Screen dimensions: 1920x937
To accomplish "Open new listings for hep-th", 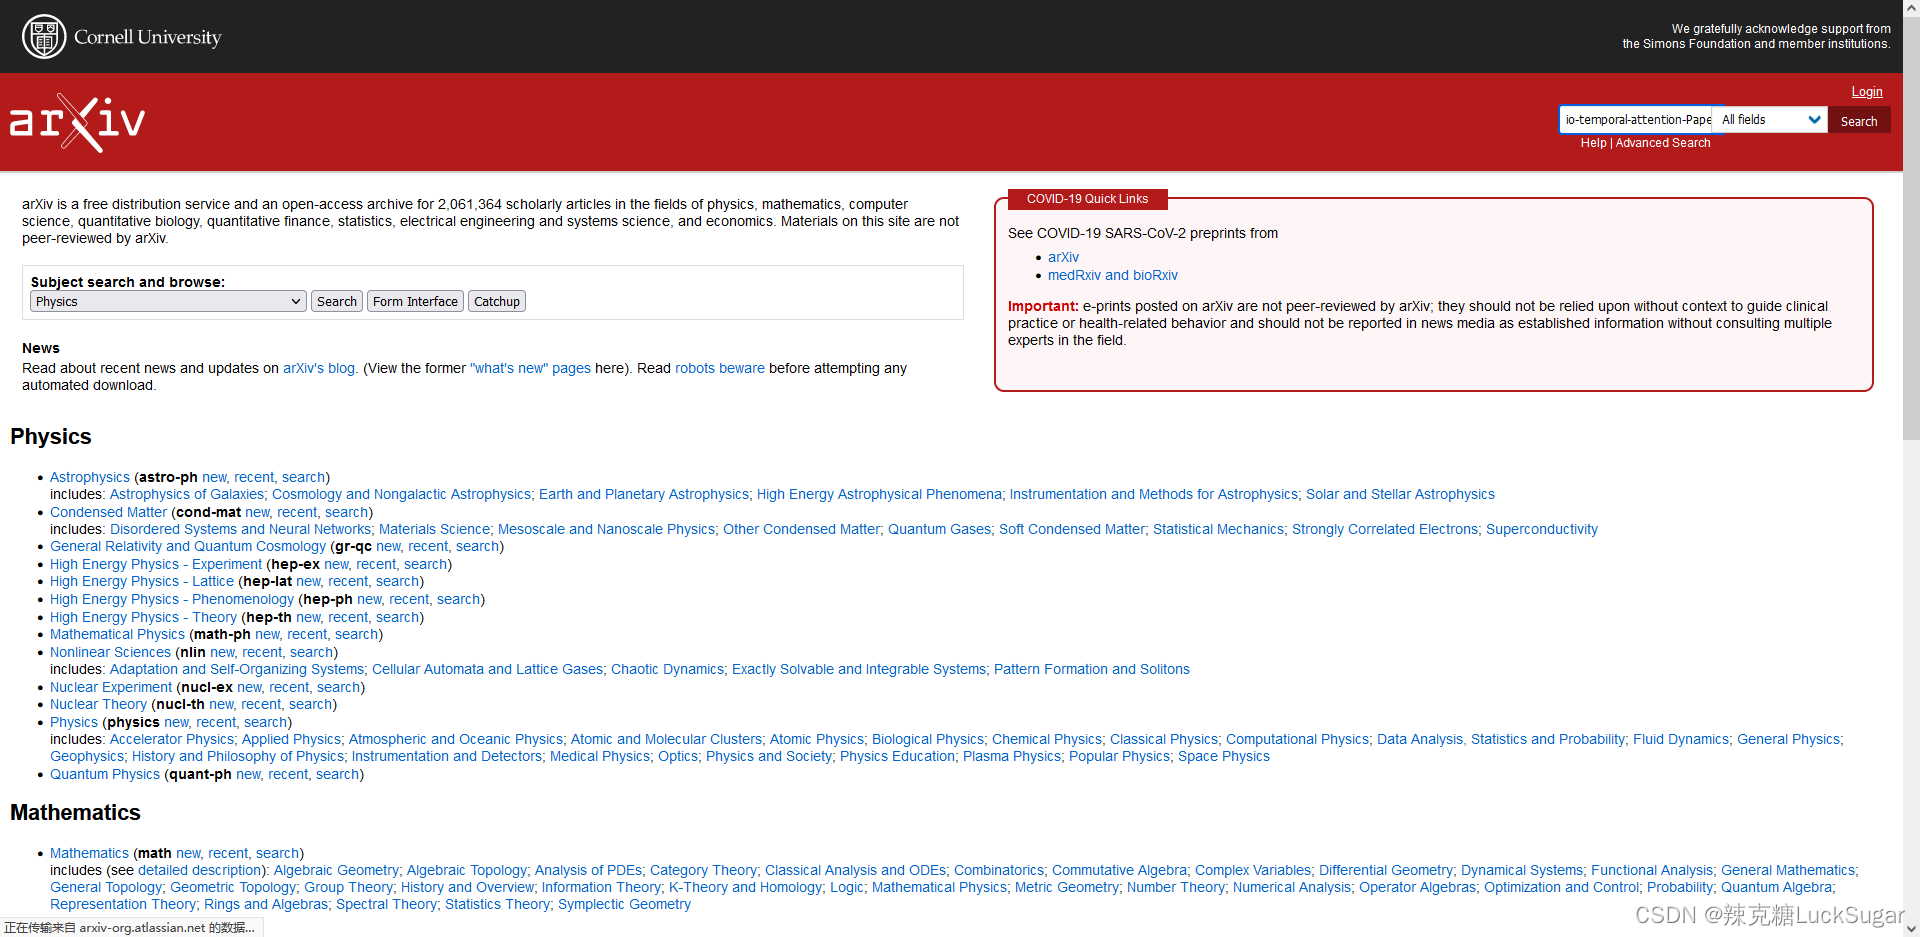I will click(308, 617).
